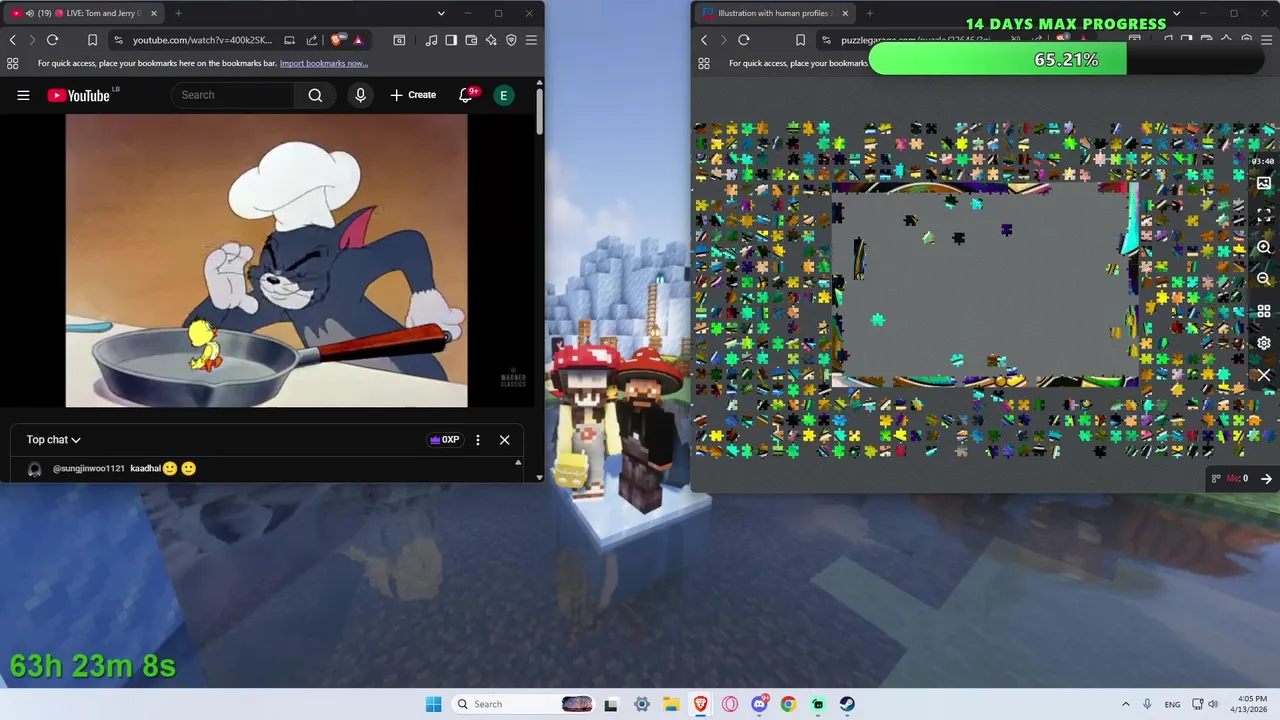Open YouTube notifications bell
Screen dimensions: 1280x720
pos(466,95)
